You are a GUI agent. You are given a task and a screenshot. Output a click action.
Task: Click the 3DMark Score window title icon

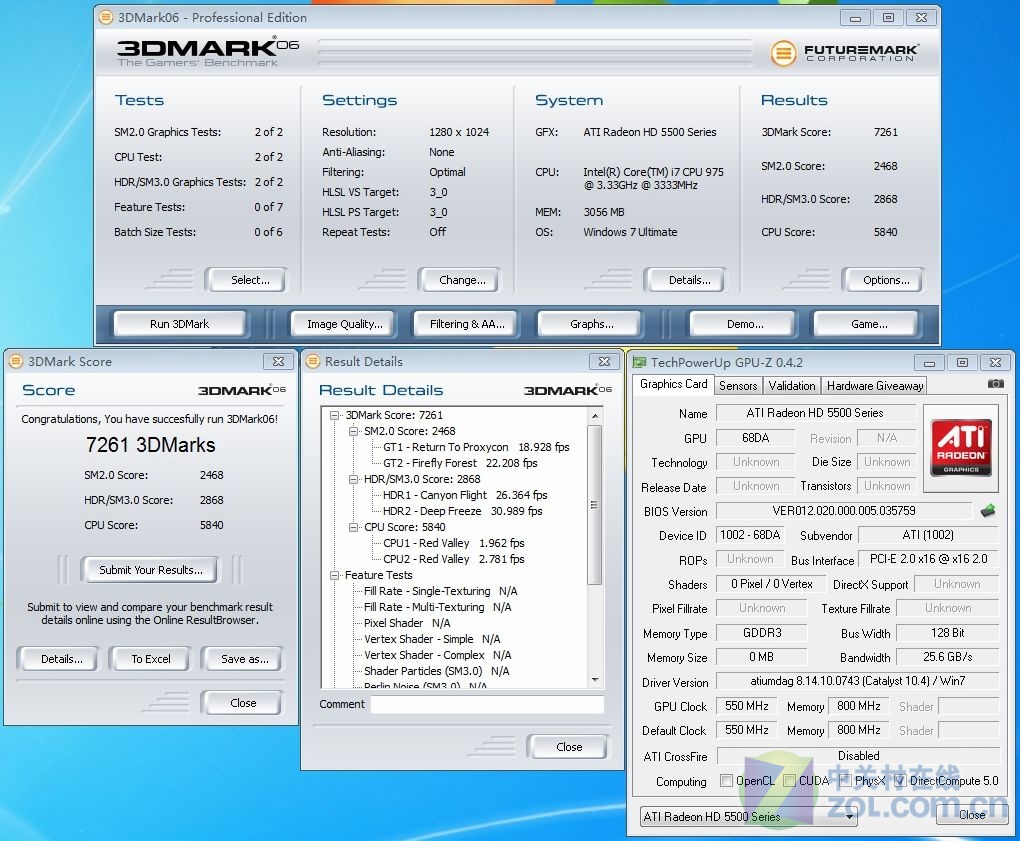(x=16, y=362)
